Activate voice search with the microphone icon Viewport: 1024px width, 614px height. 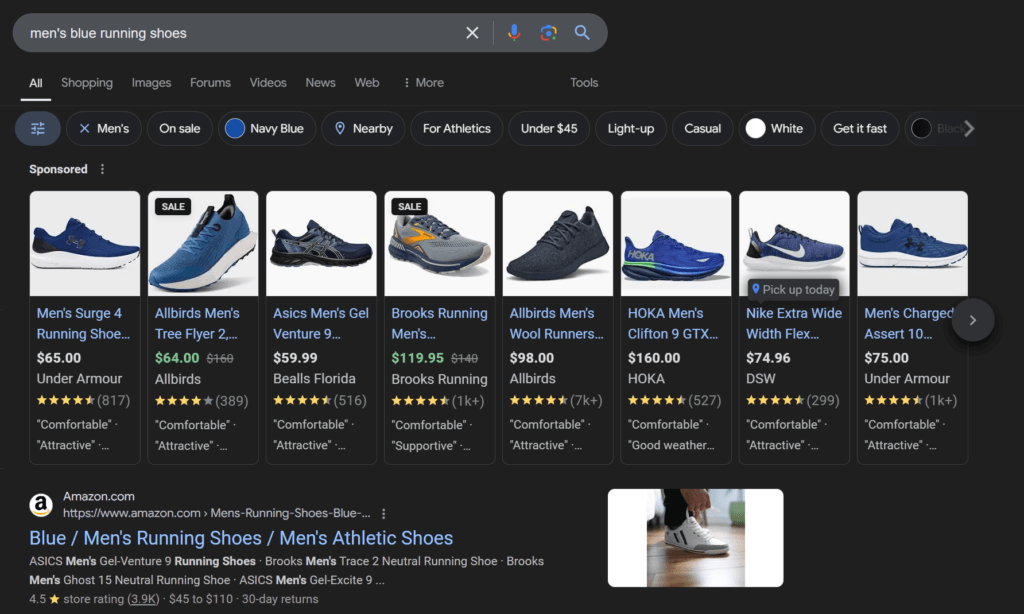(514, 32)
